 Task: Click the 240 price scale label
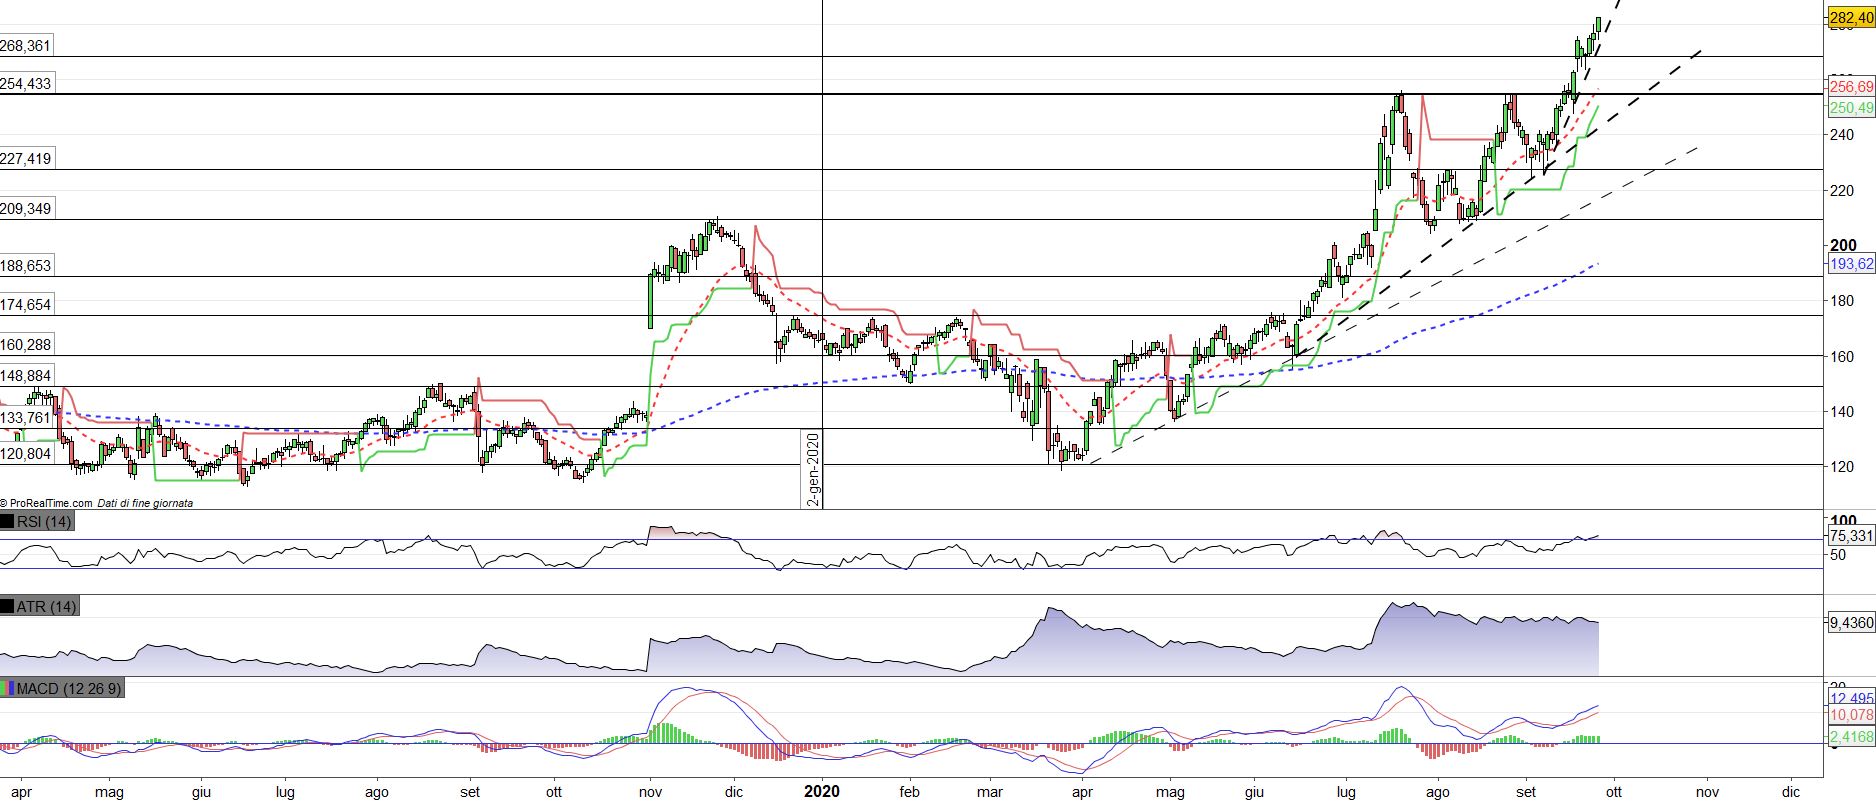[1843, 135]
